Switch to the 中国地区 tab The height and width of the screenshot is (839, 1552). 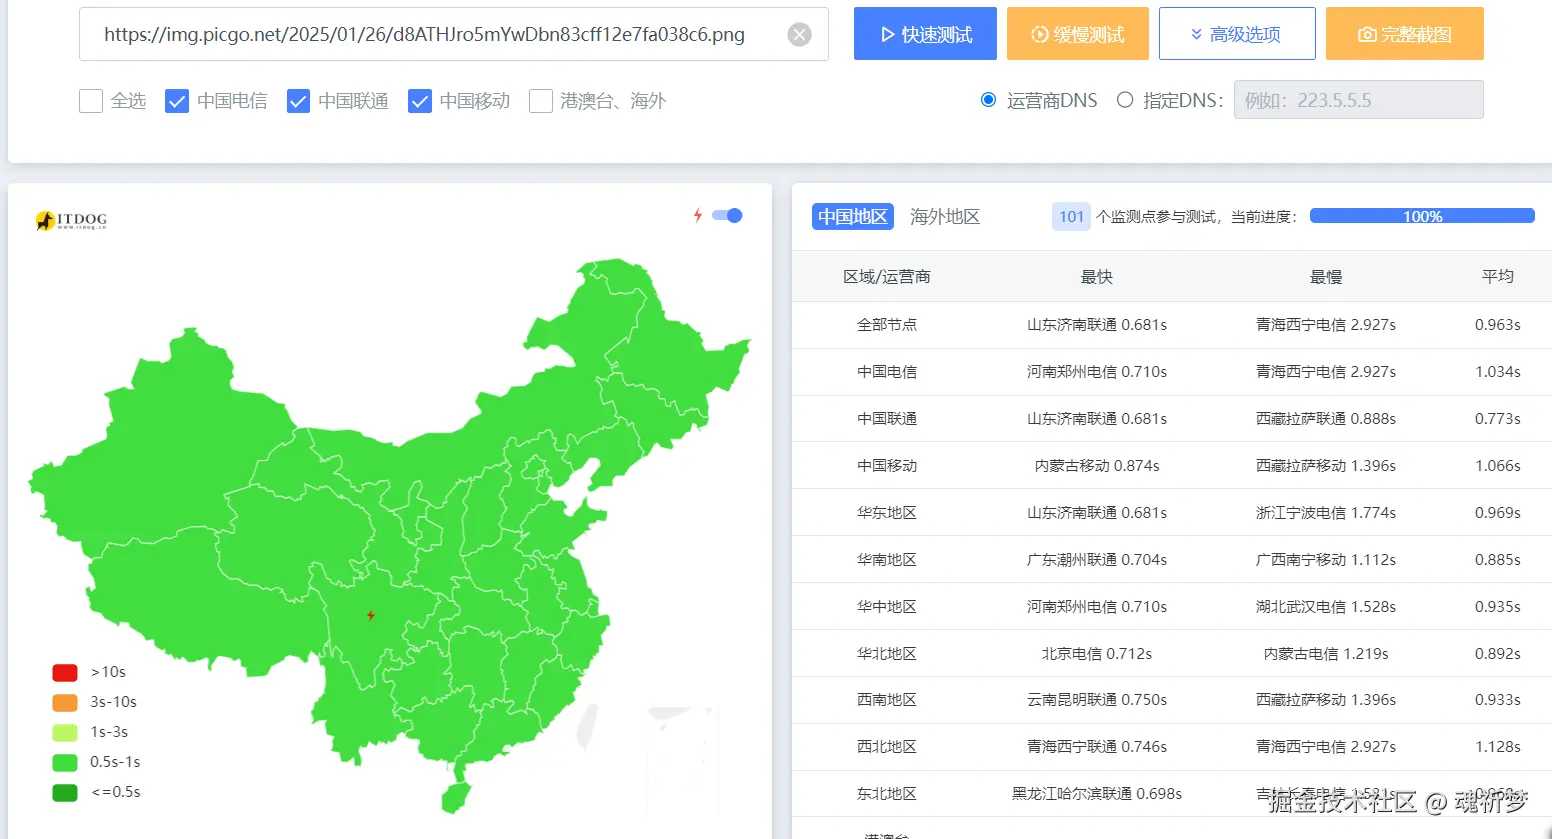[x=853, y=217]
